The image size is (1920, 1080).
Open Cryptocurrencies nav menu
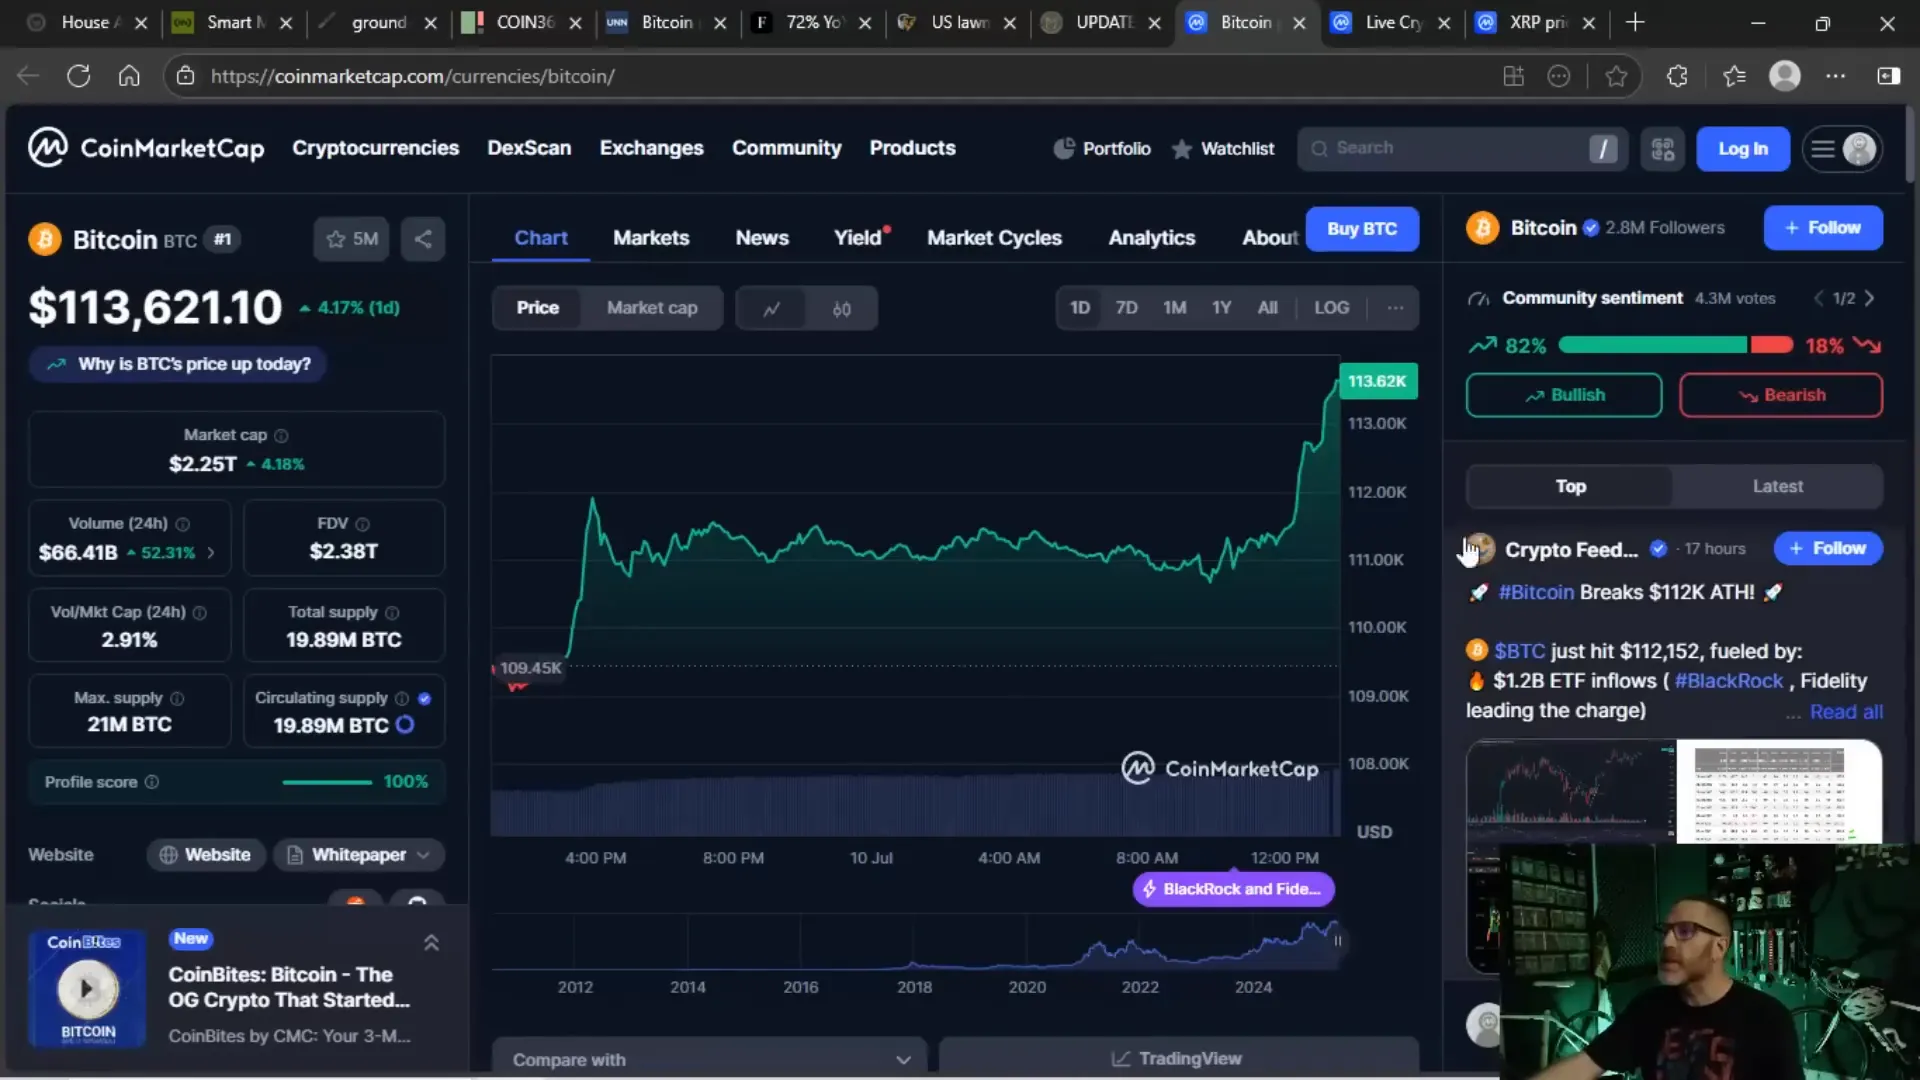click(376, 148)
